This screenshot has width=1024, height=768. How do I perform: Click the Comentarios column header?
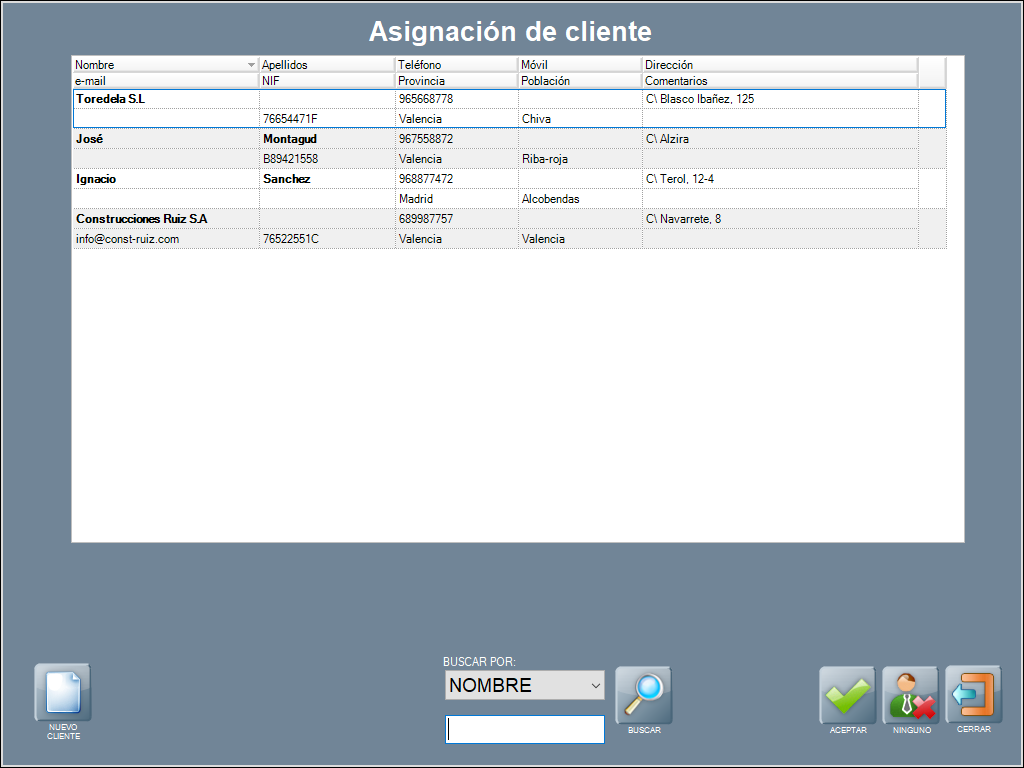tap(779, 81)
